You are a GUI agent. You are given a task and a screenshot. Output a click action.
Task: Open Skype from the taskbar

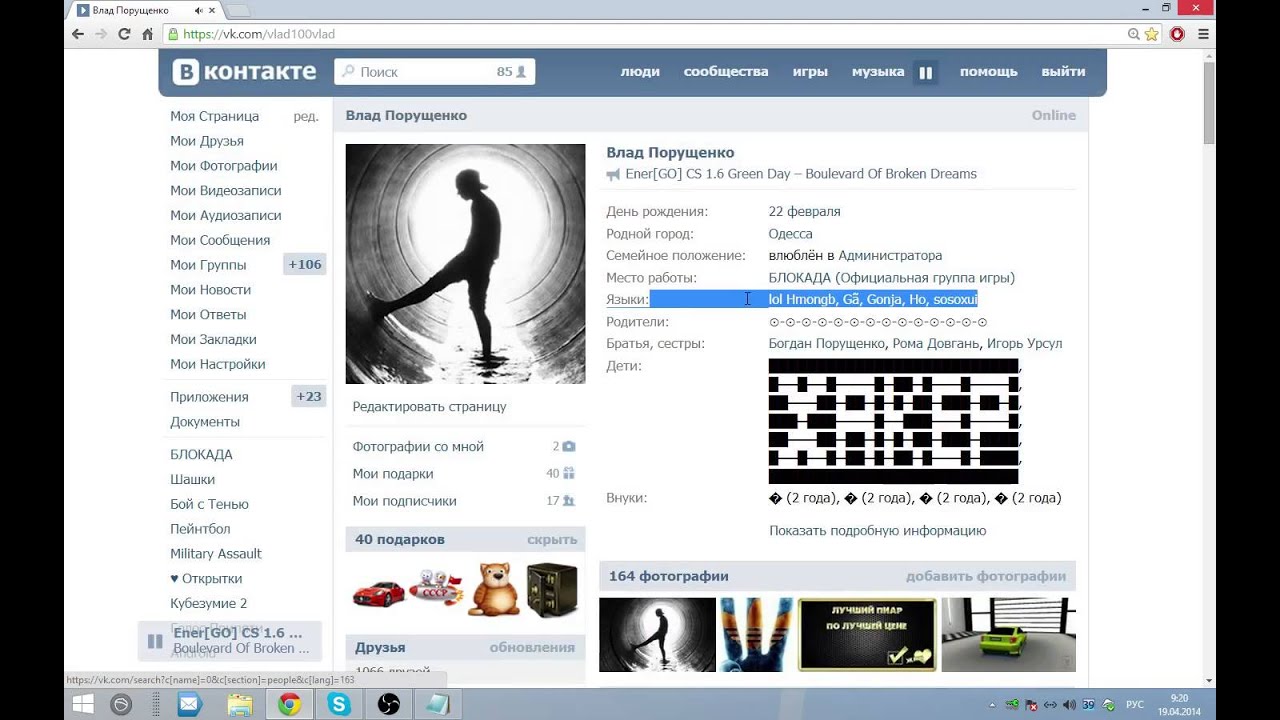[x=339, y=704]
